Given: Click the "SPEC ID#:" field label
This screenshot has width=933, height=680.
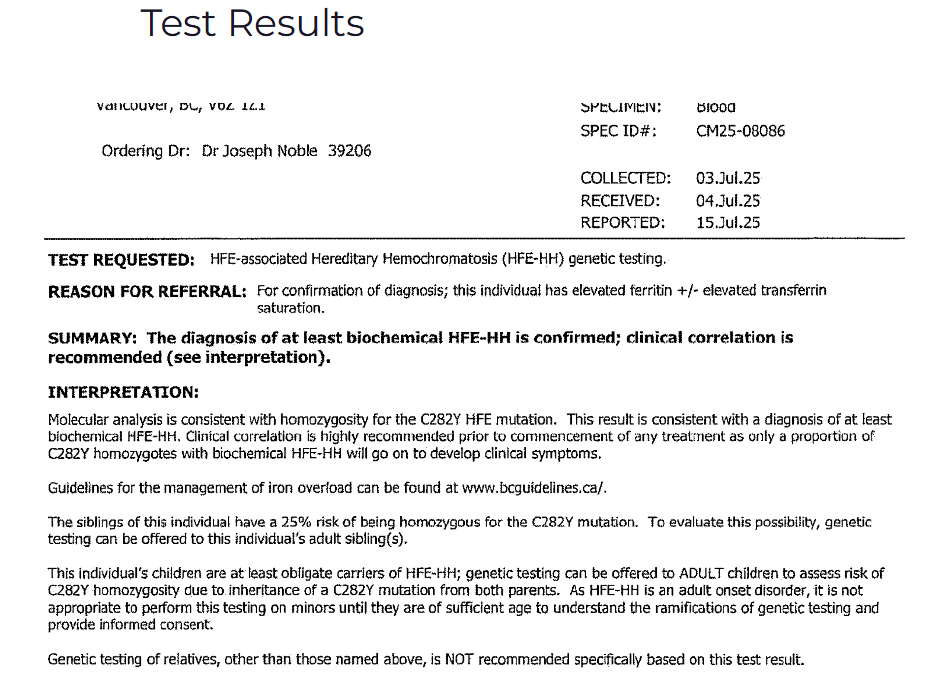Looking at the screenshot, I should [619, 131].
